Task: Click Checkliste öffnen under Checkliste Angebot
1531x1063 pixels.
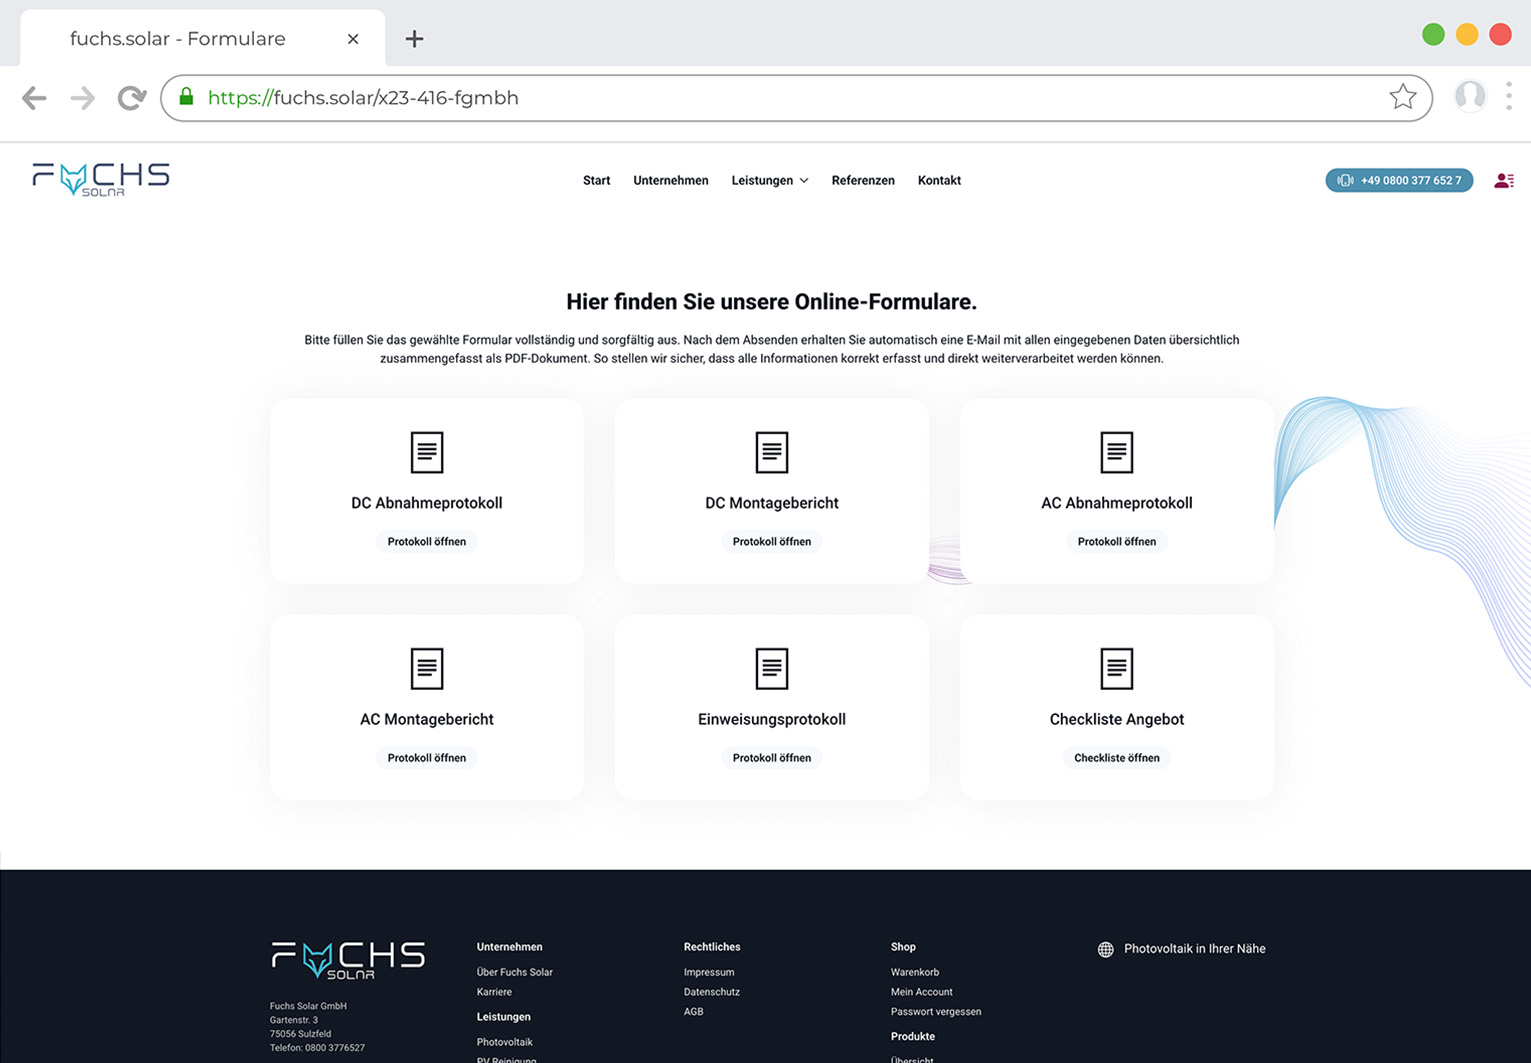Action: 1116,757
